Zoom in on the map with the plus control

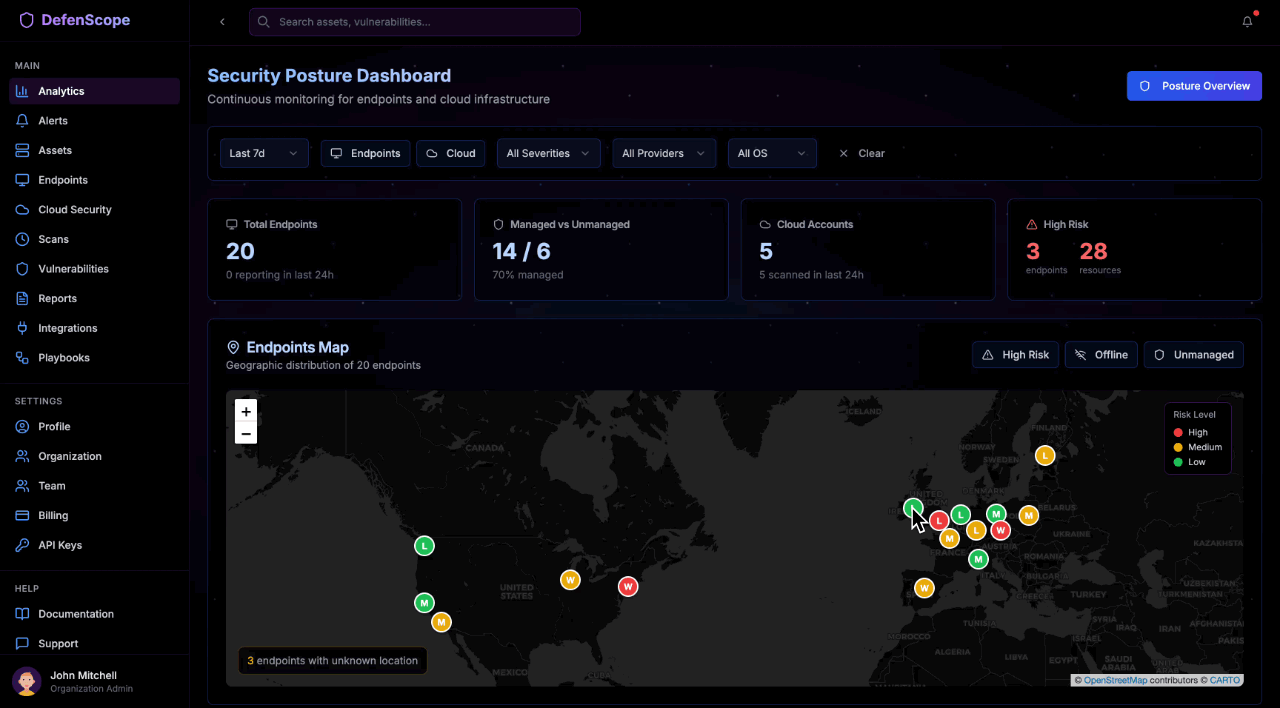point(246,411)
